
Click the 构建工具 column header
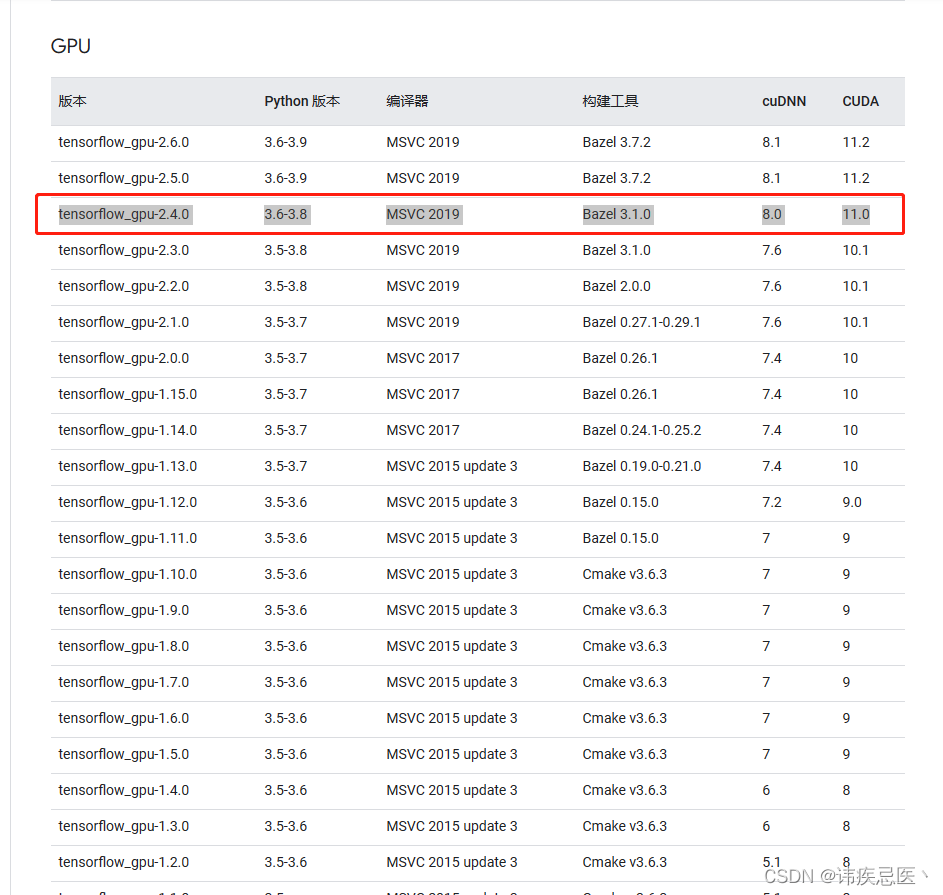click(610, 101)
